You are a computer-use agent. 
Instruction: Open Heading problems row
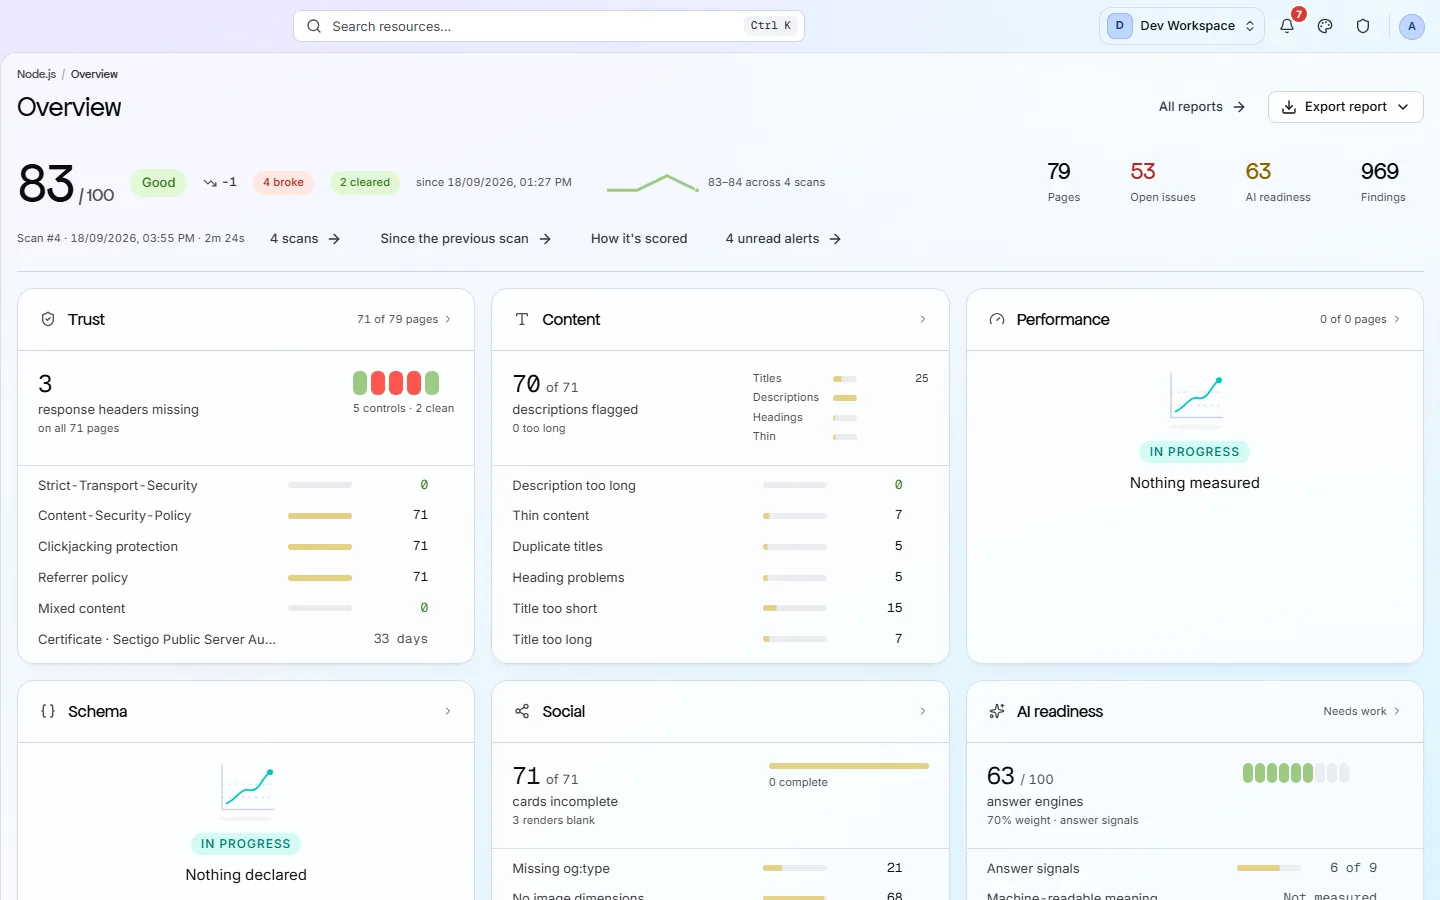click(x=720, y=578)
